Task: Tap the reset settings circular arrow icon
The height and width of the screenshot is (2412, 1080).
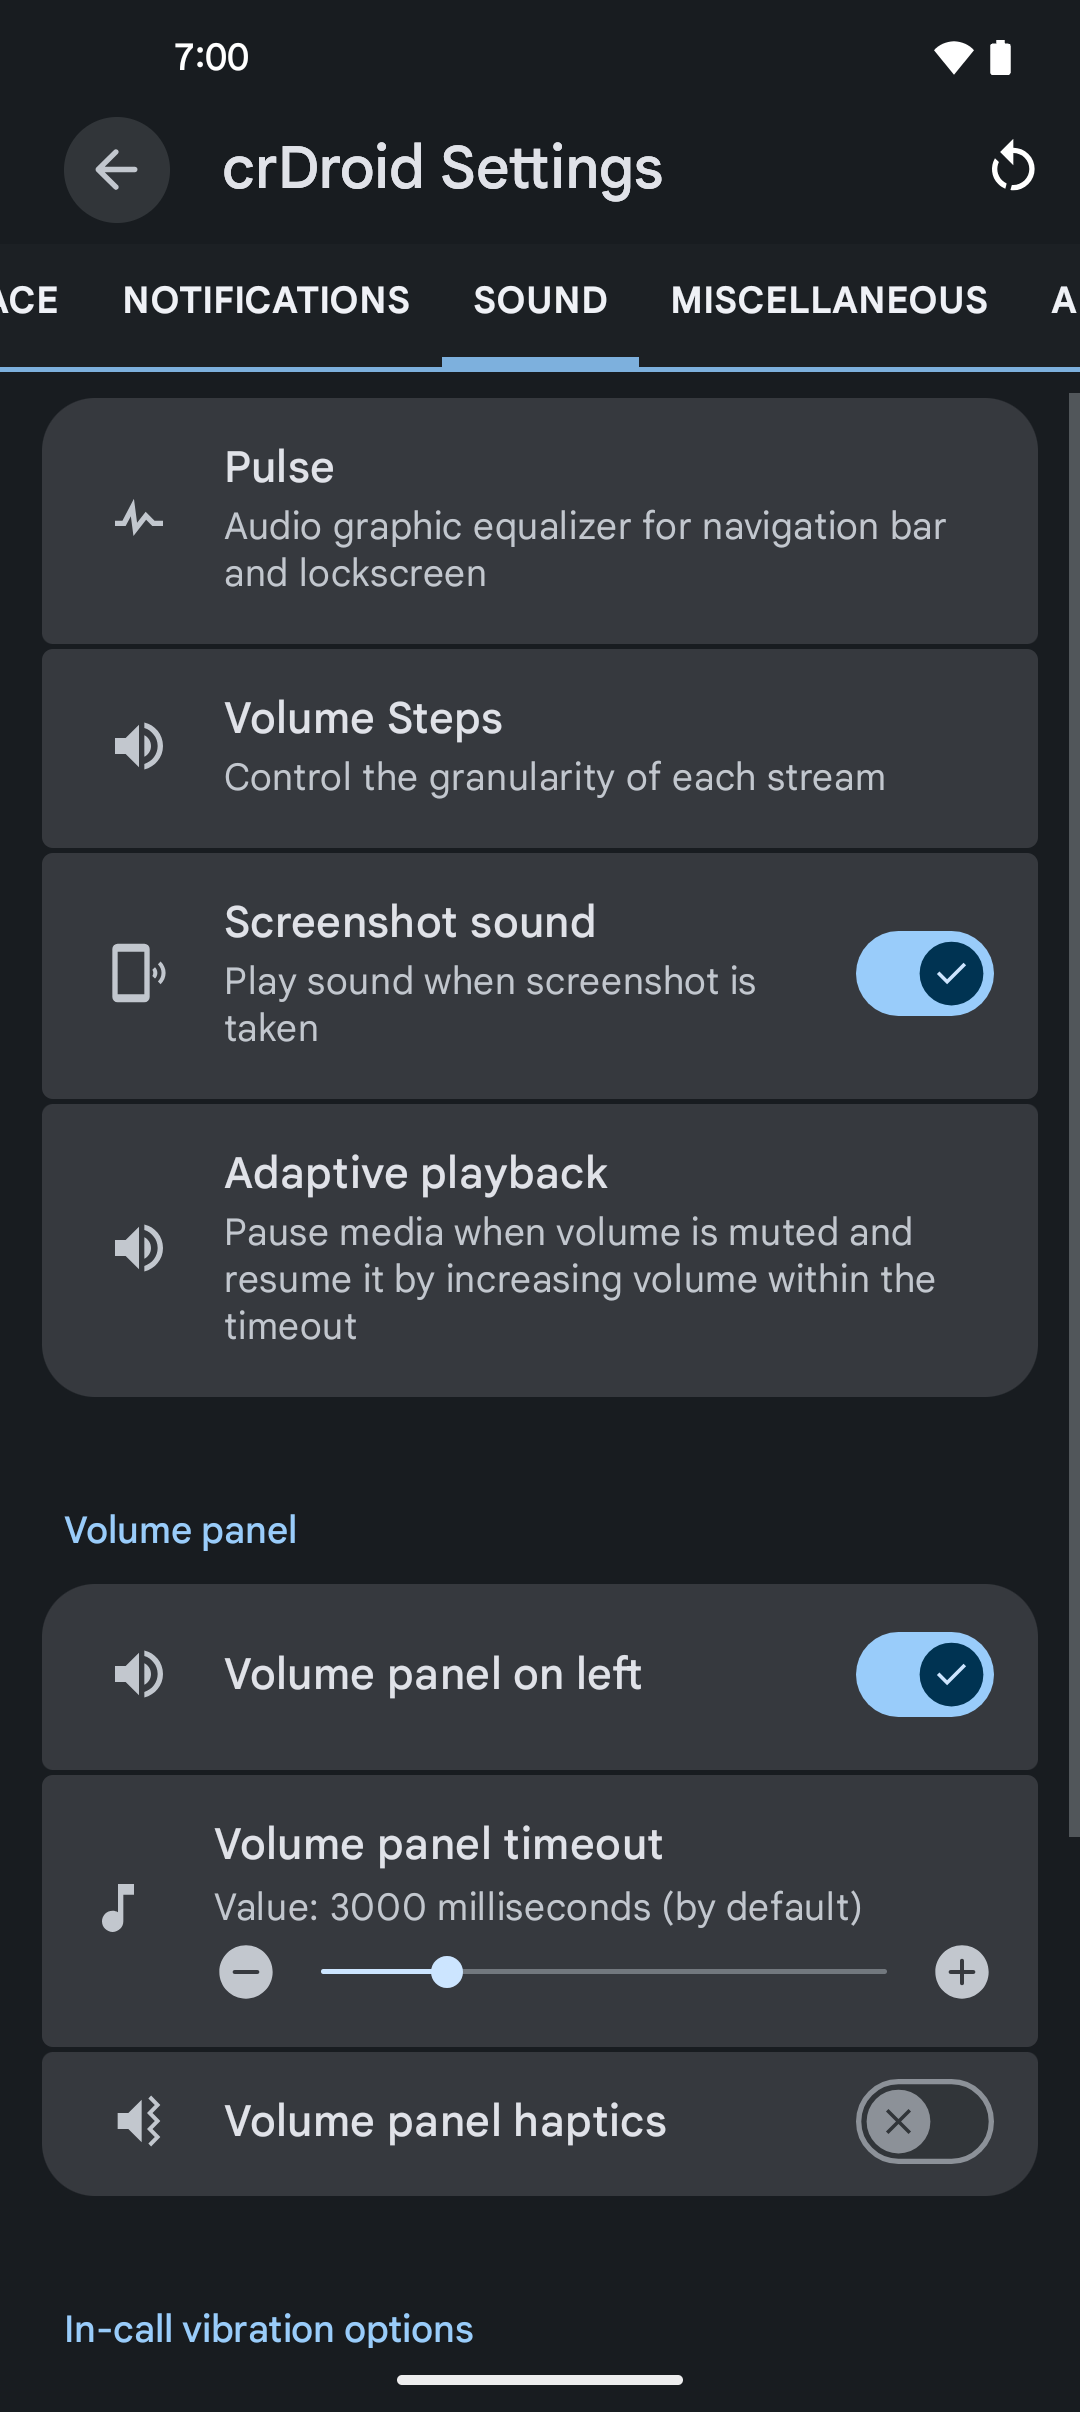Action: 1012,167
